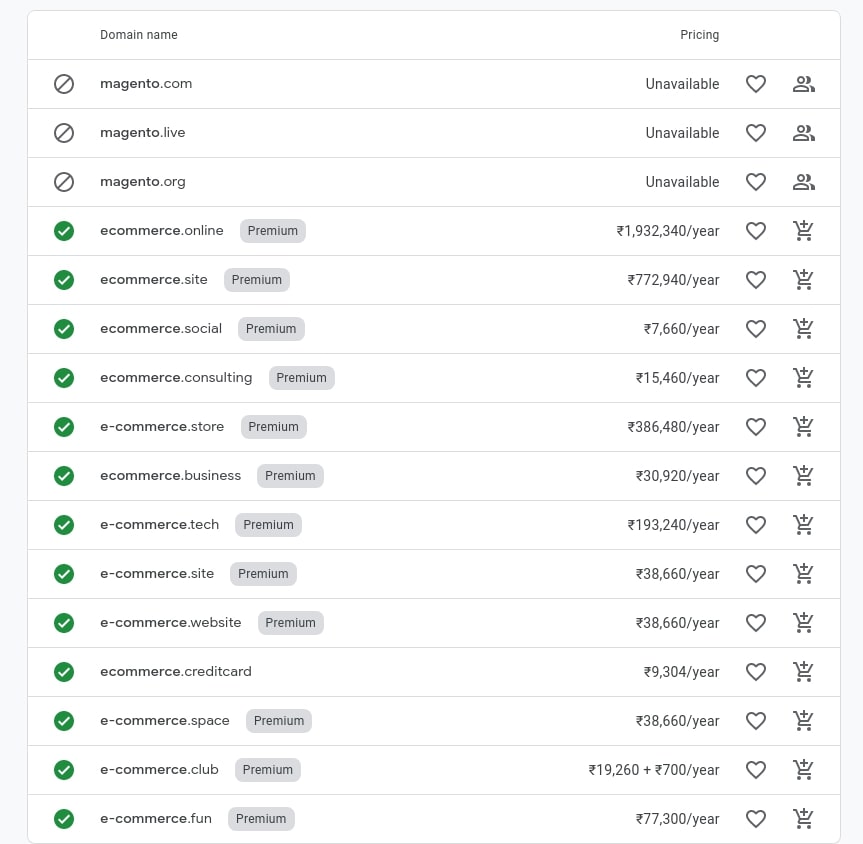Screen dimensions: 863x844
Task: Favorite the ecommerce.social domain
Action: pos(756,329)
